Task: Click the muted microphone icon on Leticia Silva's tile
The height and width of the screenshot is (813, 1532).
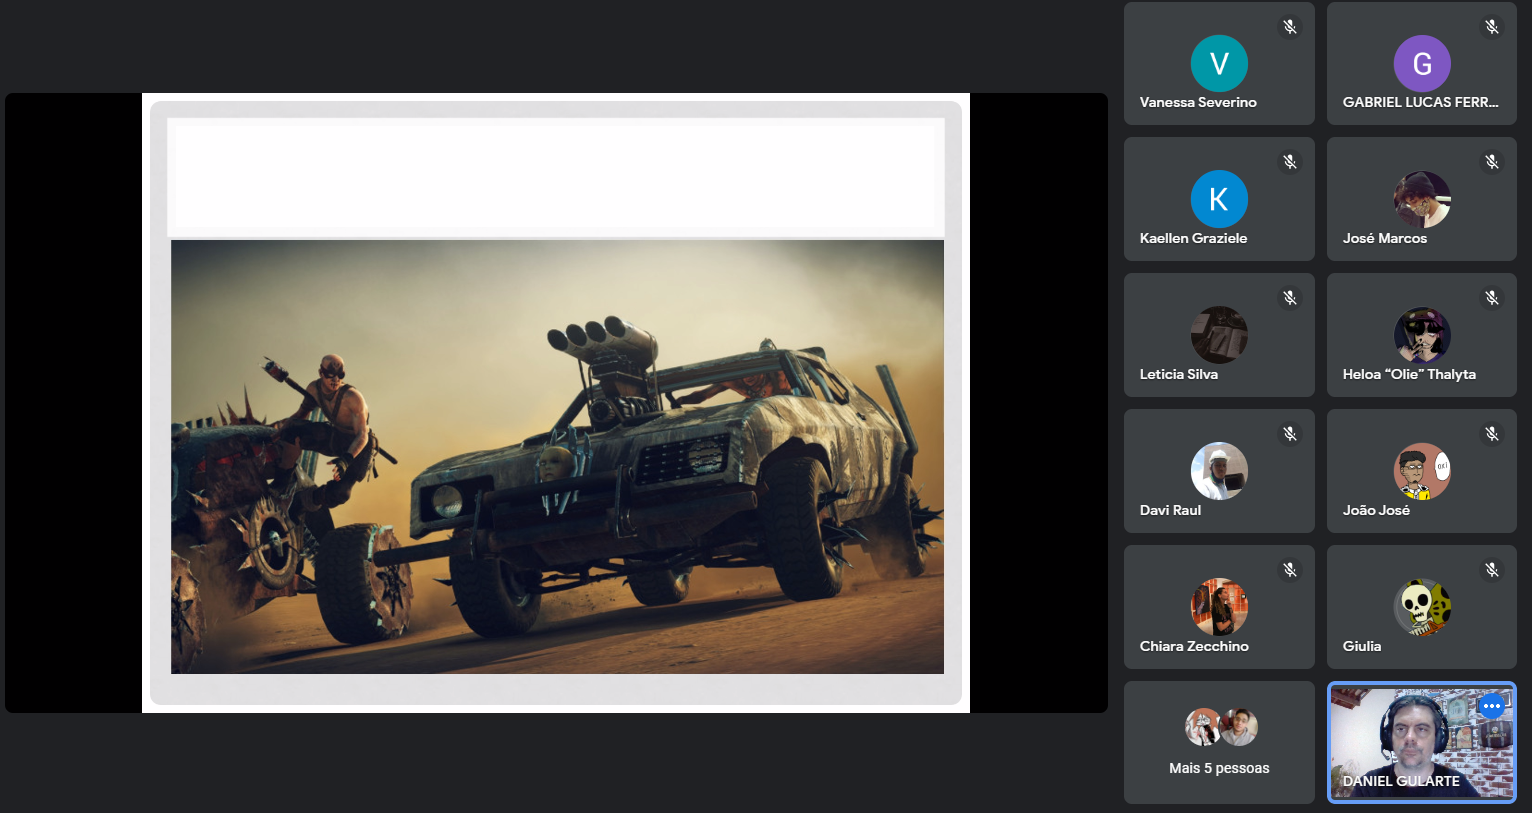Action: (1290, 298)
